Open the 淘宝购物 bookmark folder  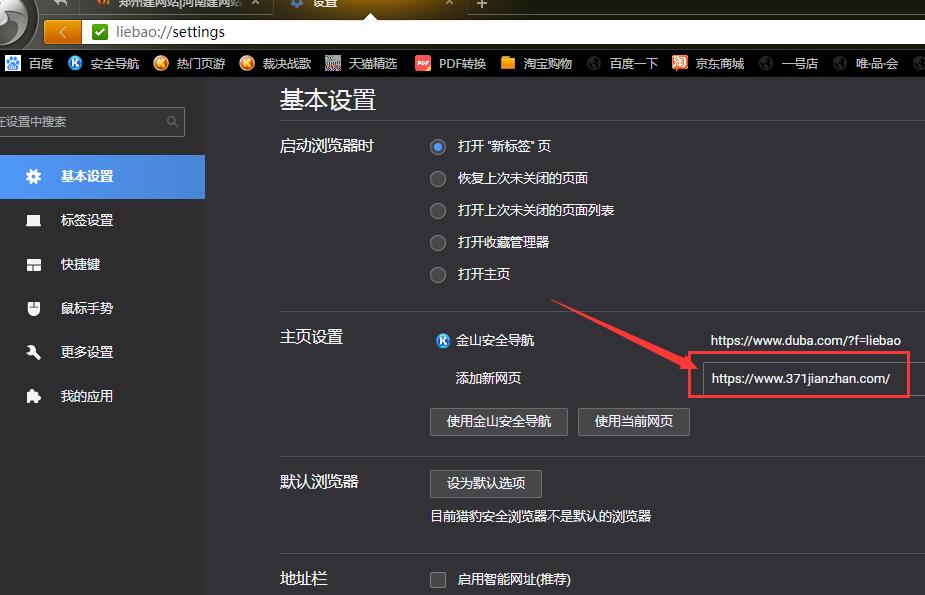click(536, 63)
